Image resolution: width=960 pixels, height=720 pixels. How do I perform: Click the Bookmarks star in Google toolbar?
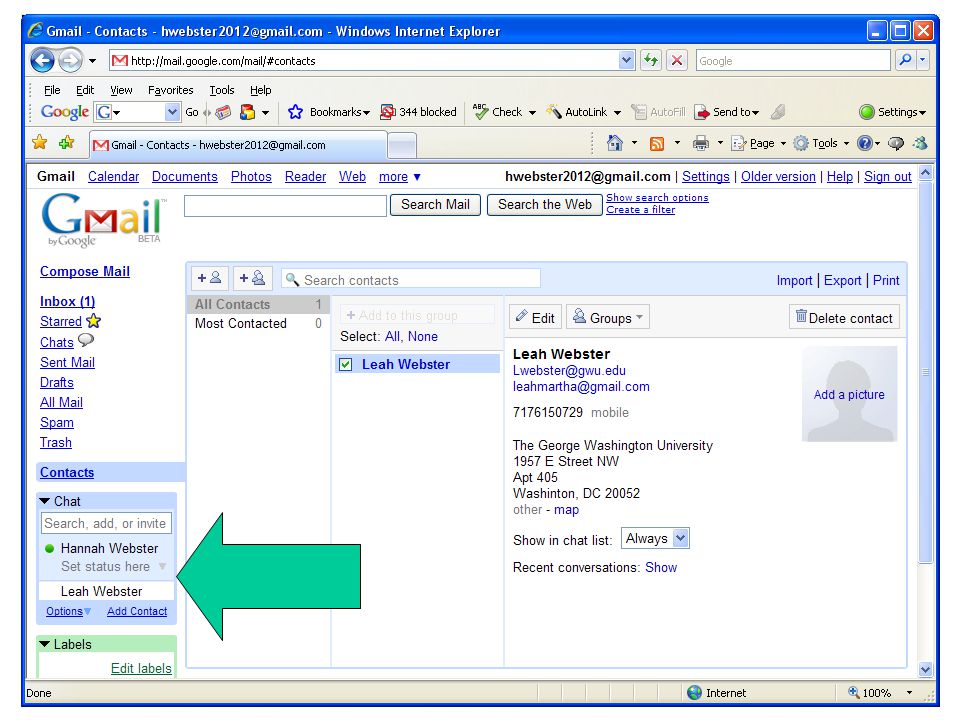click(x=295, y=112)
